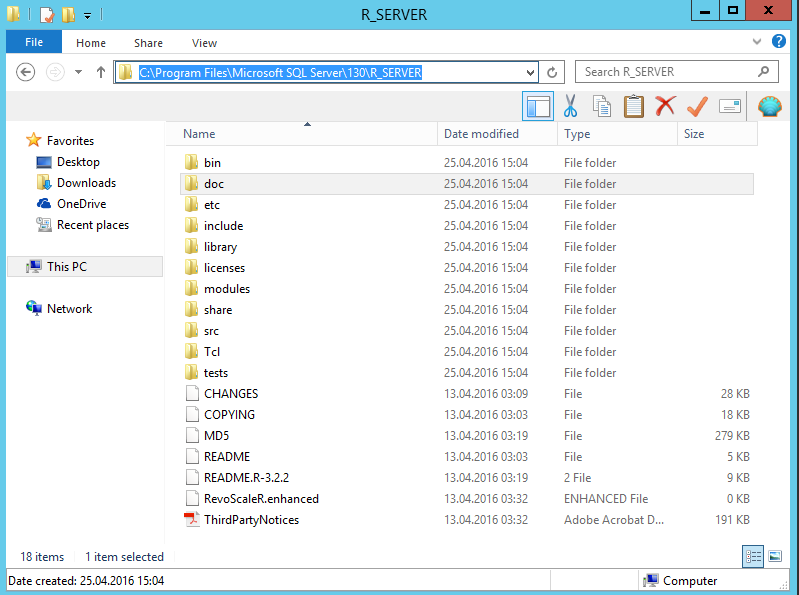Select the ThirdPartyNotices PDF file
Image resolution: width=799 pixels, height=595 pixels.
coord(251,520)
